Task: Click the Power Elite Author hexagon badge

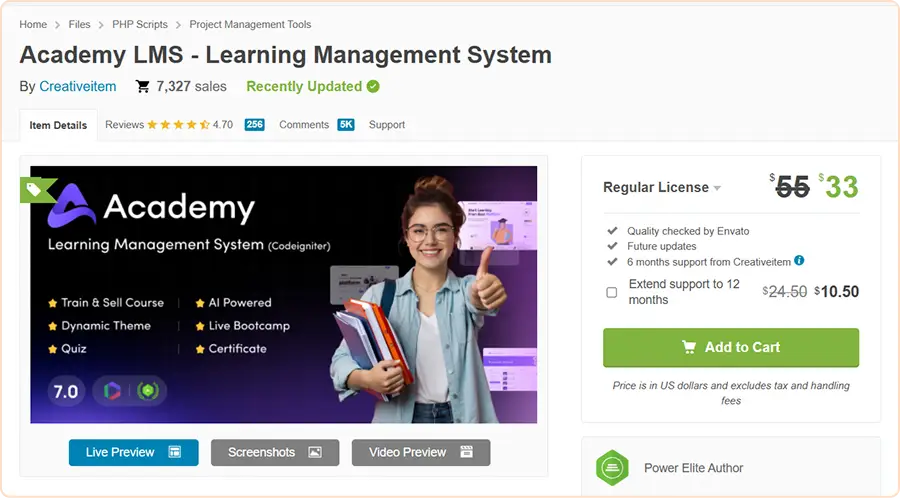Action: 612,468
